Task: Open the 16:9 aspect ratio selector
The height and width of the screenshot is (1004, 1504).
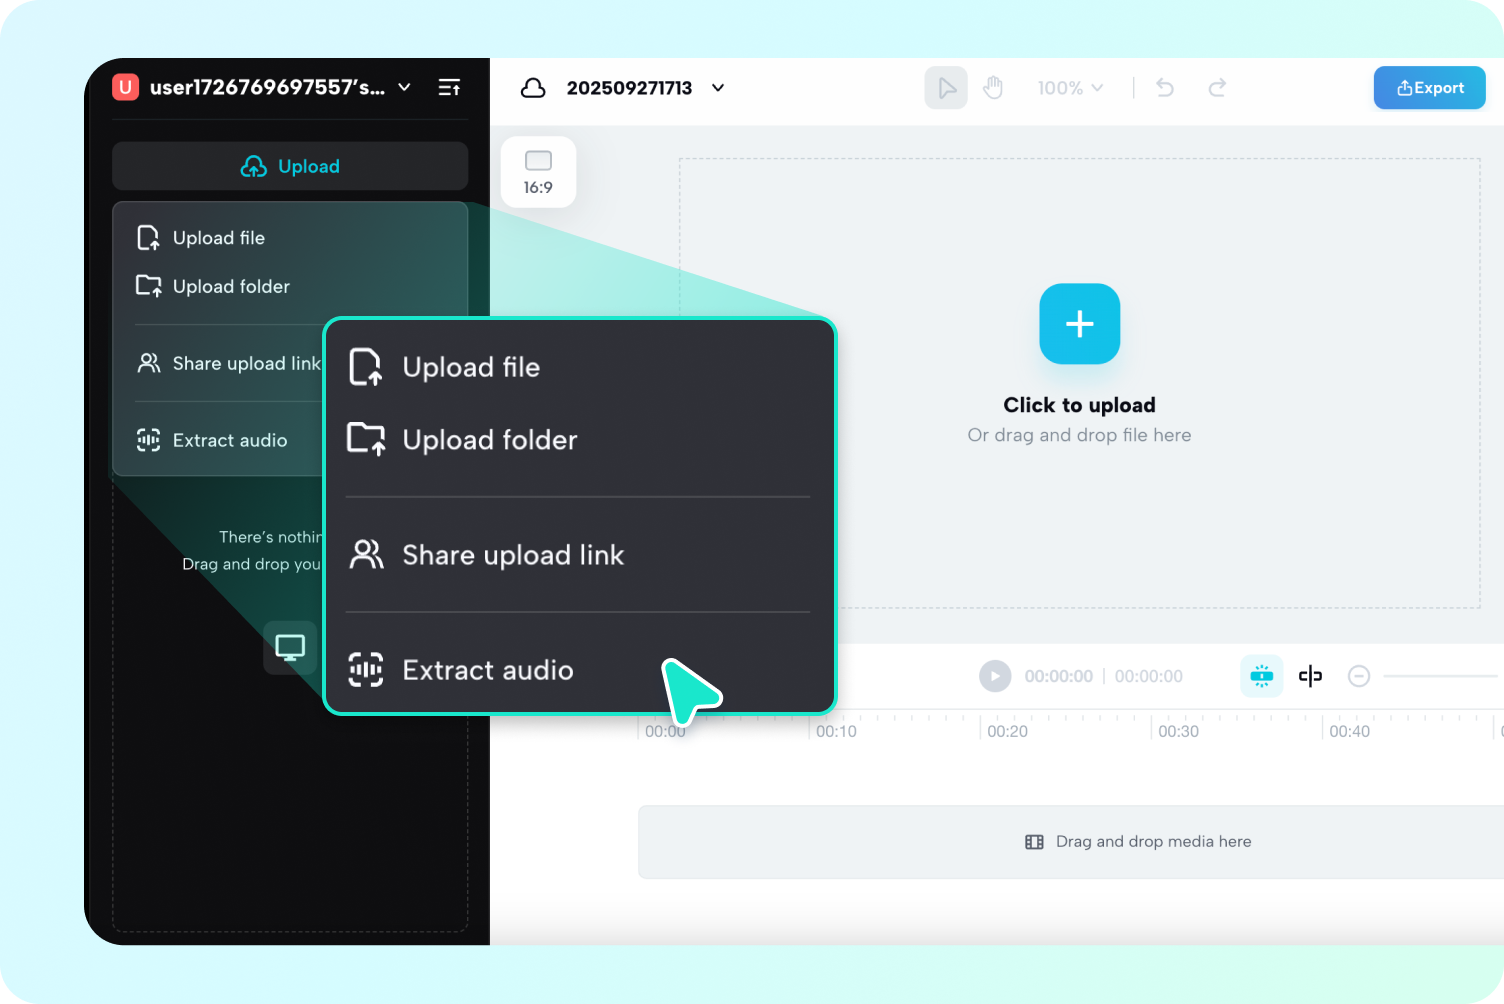Action: [538, 172]
